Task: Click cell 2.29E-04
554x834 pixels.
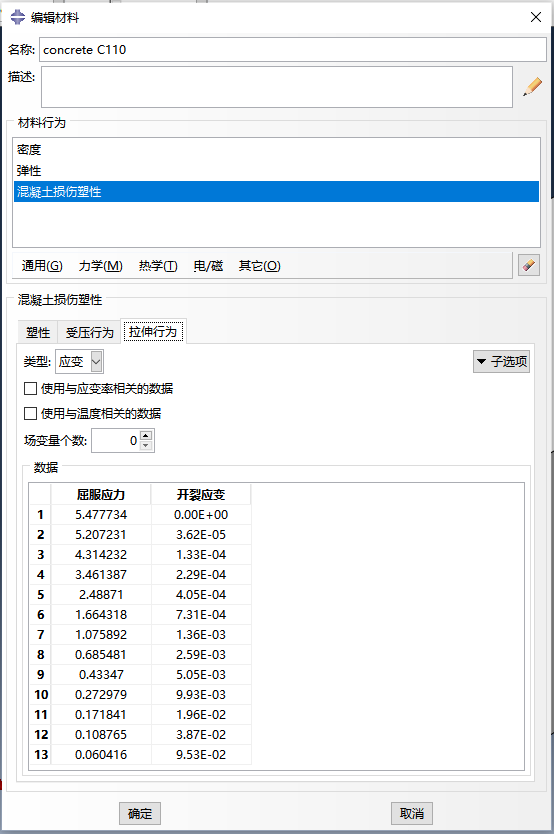Action: (201, 574)
